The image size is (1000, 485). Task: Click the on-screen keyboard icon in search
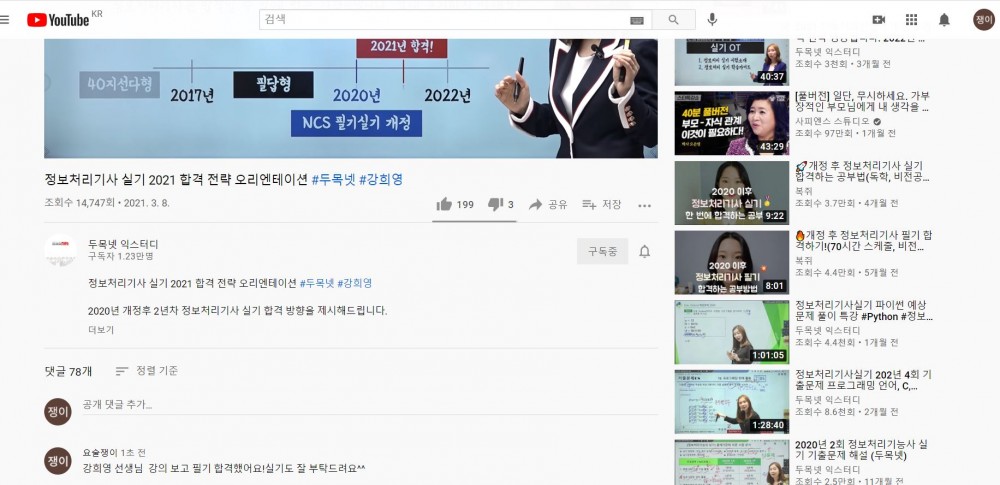tap(637, 20)
